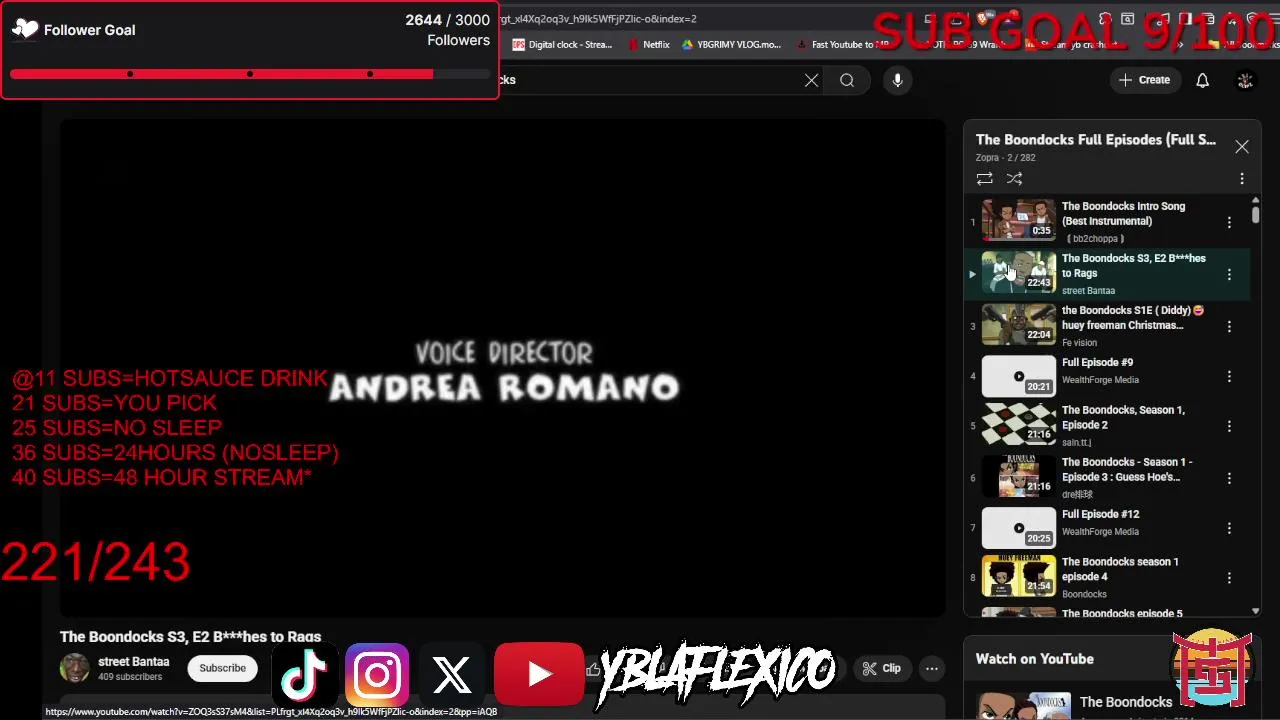Open 'YBGRIMY VLOG' bookmark

731,45
